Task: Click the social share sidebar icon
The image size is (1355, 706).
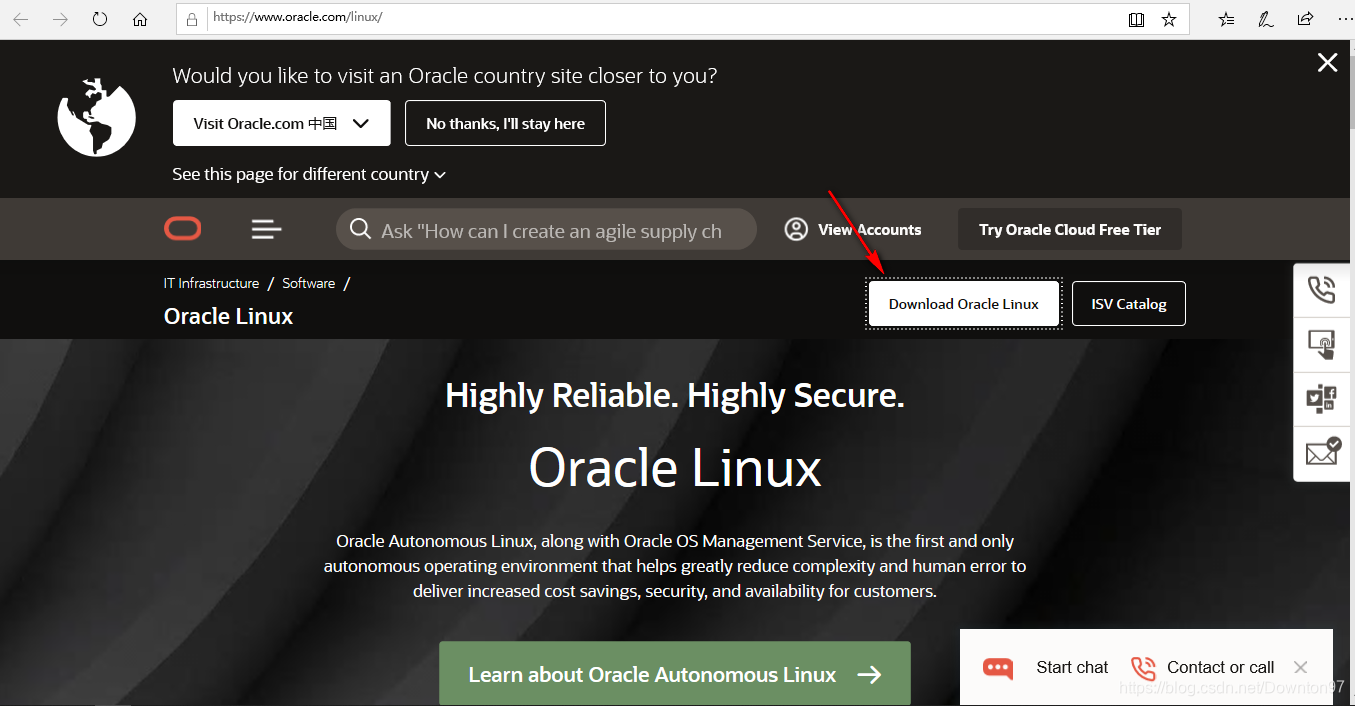Action: (1322, 399)
